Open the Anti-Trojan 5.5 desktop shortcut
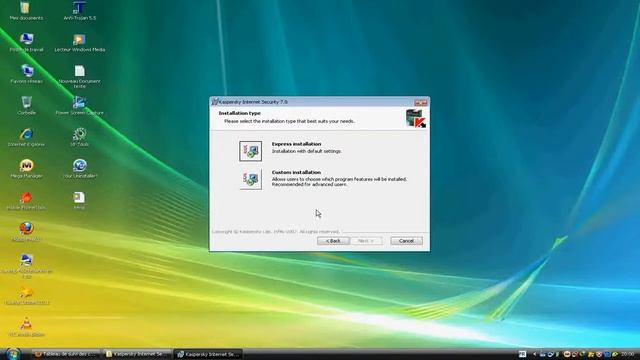Image resolution: width=640 pixels, height=360 pixels. tap(80, 11)
